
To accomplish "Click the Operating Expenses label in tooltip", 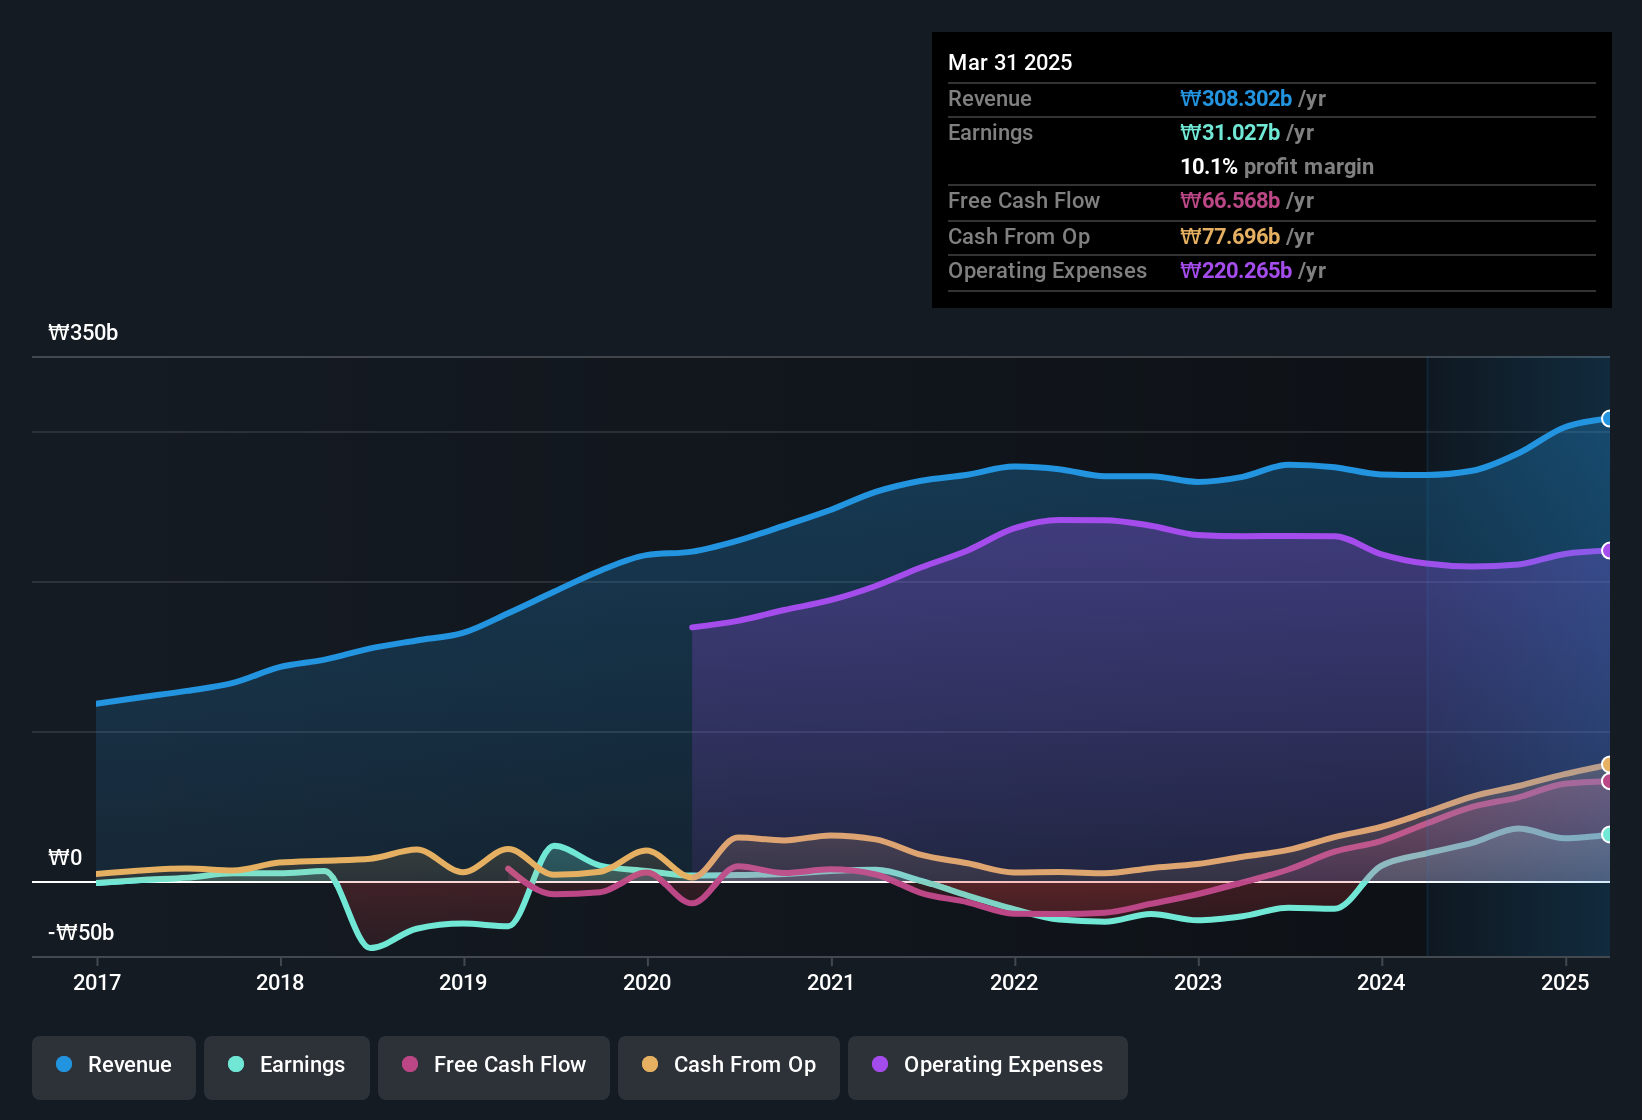I will 1047,271.
